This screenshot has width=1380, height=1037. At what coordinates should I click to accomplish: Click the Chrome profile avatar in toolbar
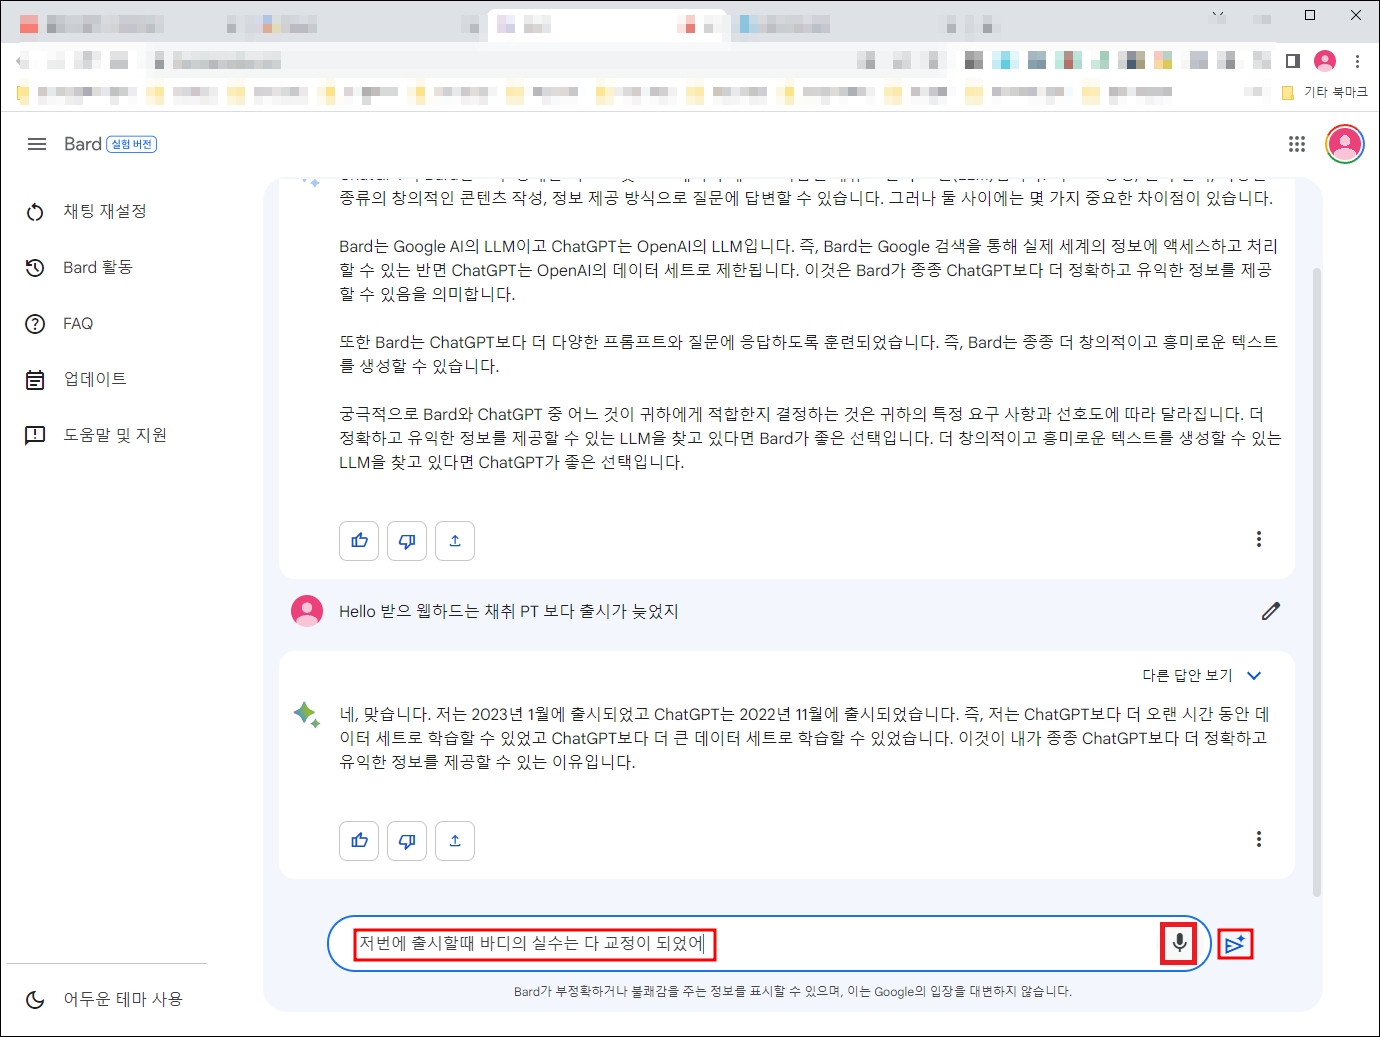pyautogui.click(x=1325, y=61)
